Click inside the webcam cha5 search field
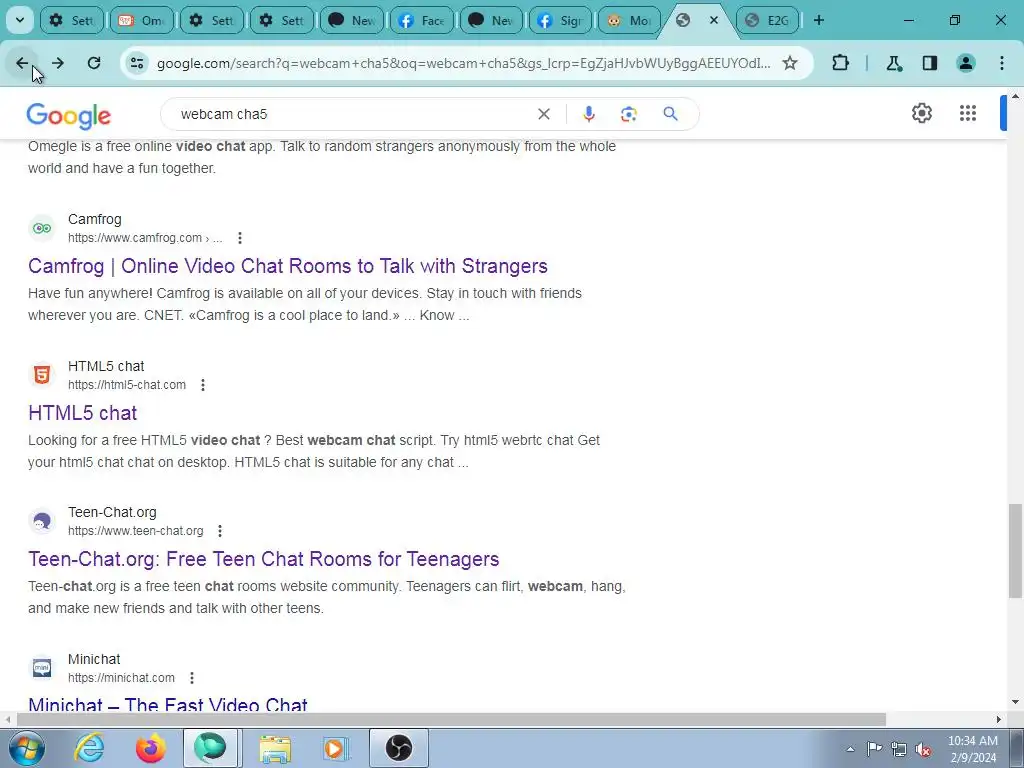Screen dimensions: 1024x768 pos(353,114)
